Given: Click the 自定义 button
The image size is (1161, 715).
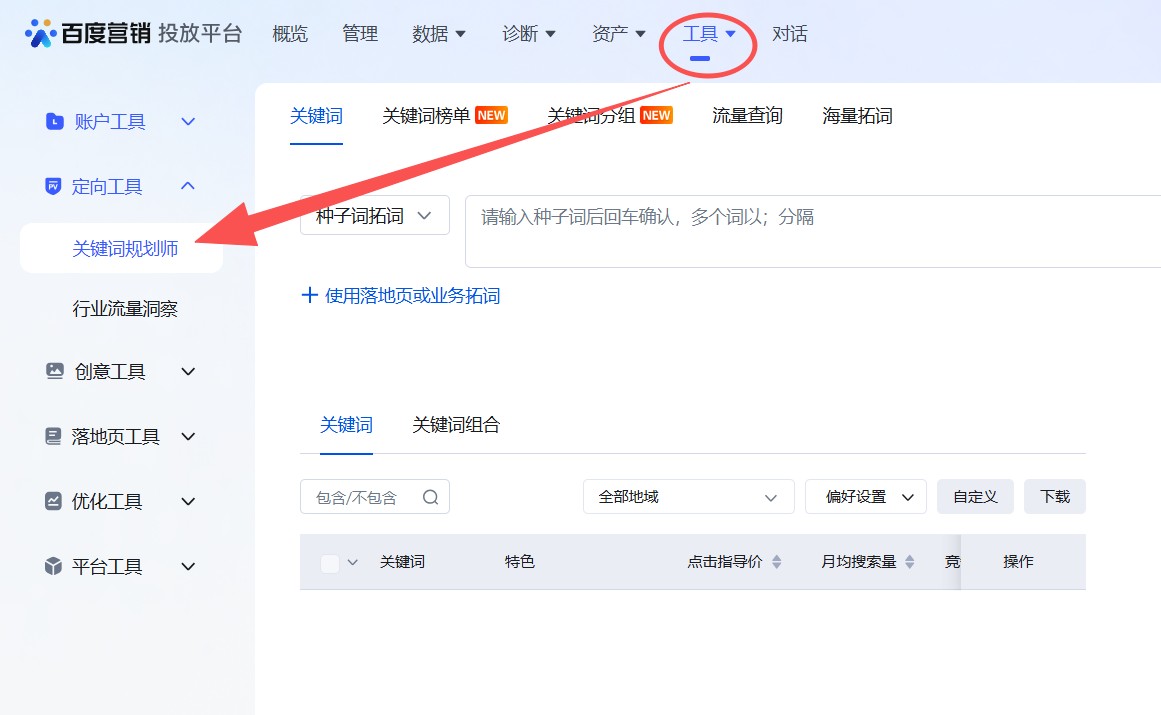Looking at the screenshot, I should pos(975,496).
